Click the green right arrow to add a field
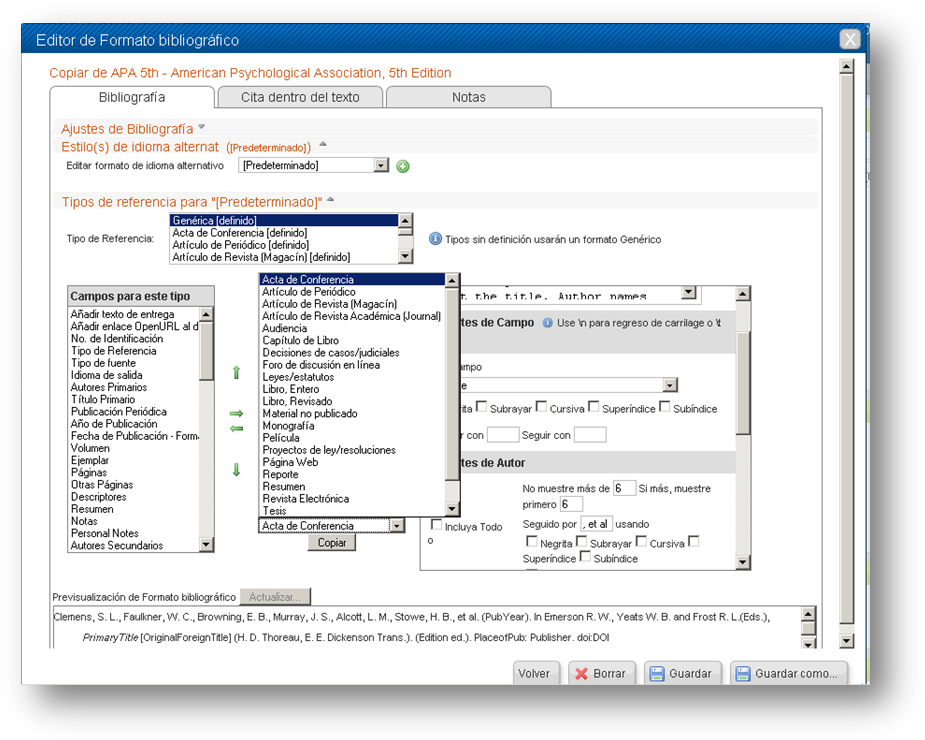This screenshot has height=740, width=925. (237, 413)
